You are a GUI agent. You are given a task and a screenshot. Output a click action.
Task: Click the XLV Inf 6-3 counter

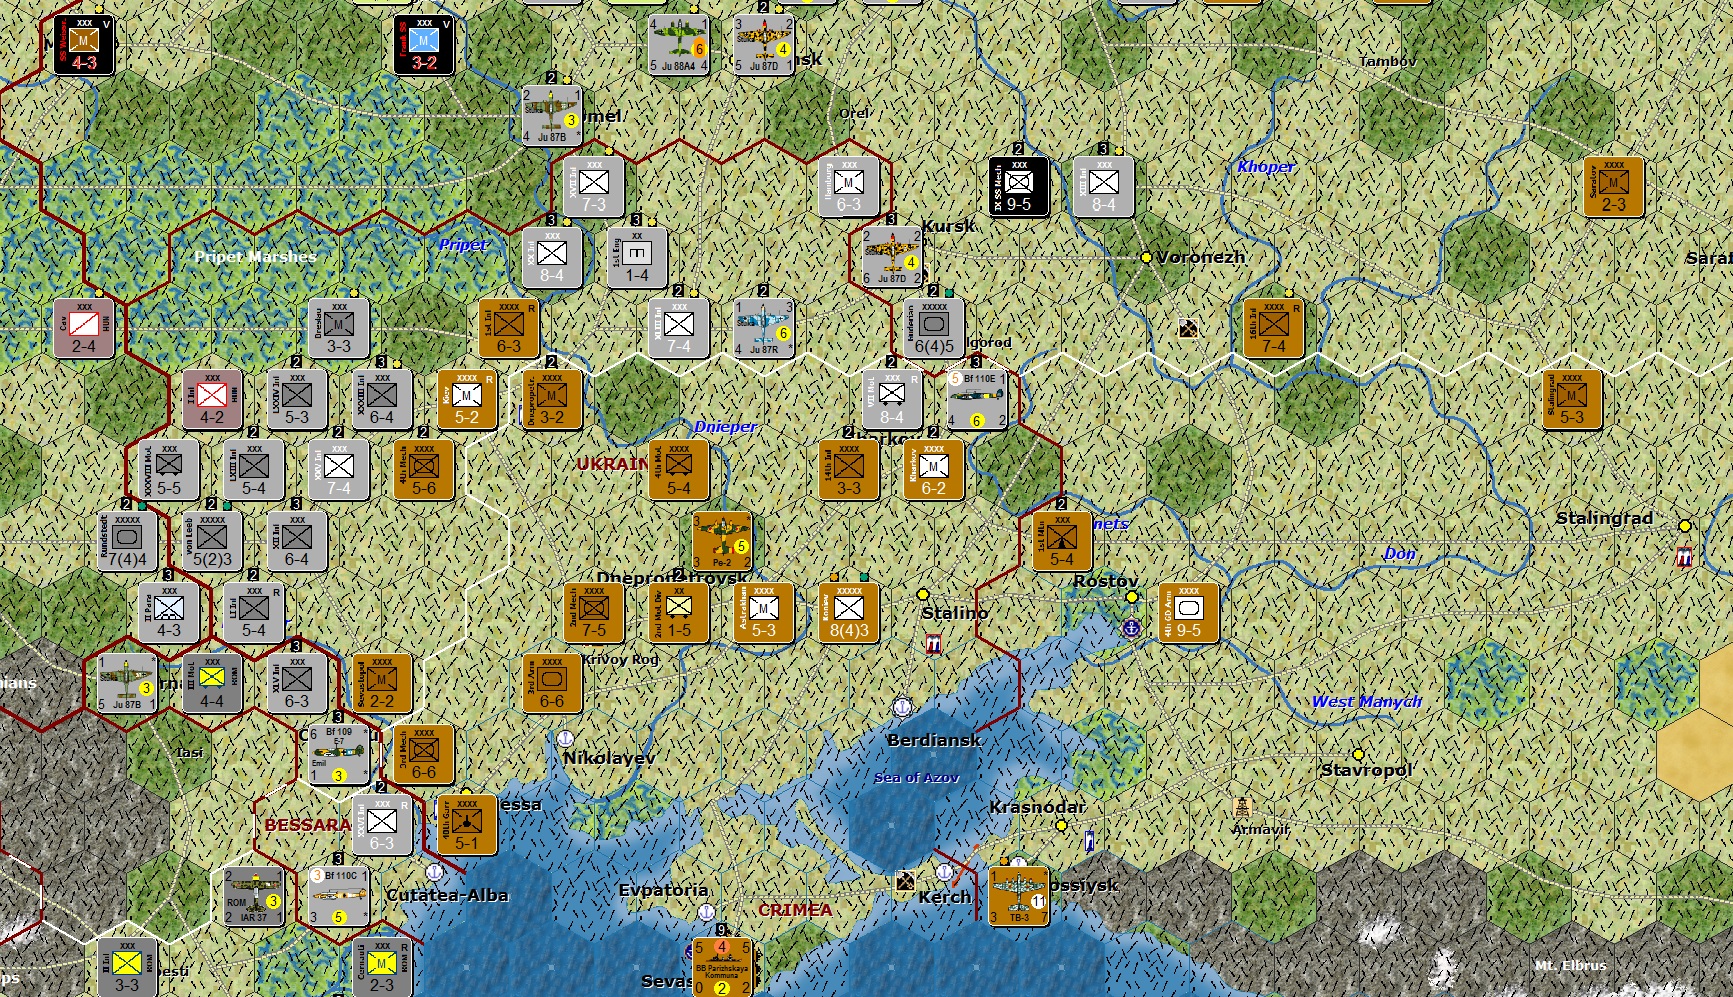click(x=297, y=683)
